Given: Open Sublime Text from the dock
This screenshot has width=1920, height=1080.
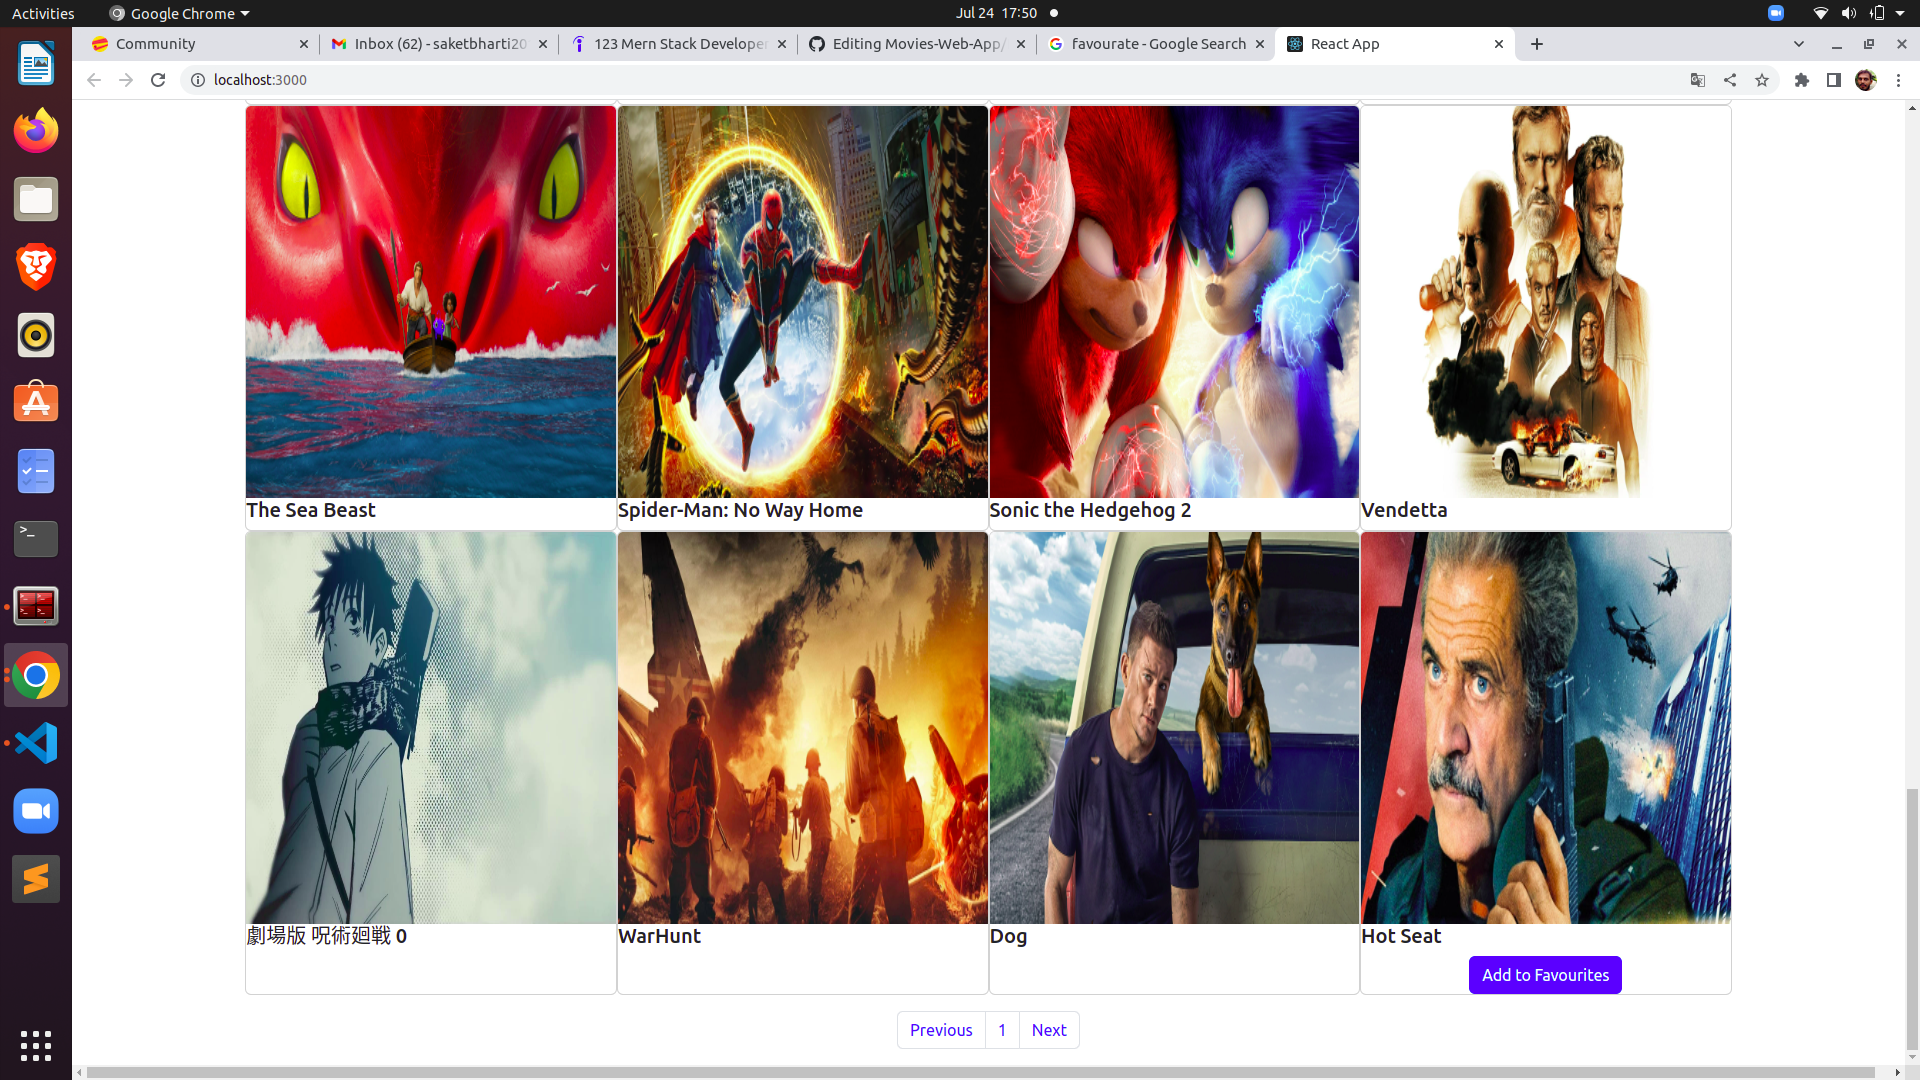Looking at the screenshot, I should 36,879.
